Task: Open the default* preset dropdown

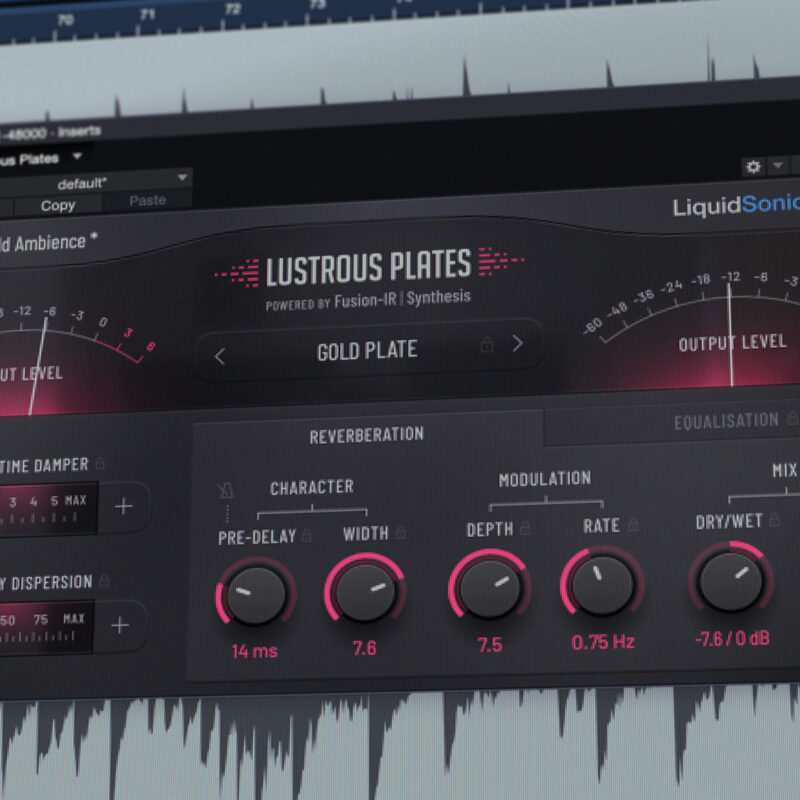Action: 96,181
